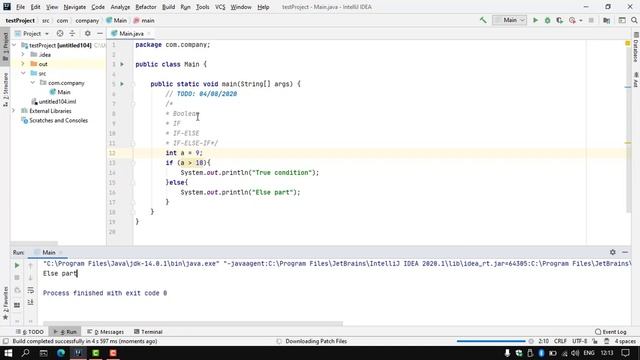Open the Build menu
The image size is (640, 360).
point(168,7)
